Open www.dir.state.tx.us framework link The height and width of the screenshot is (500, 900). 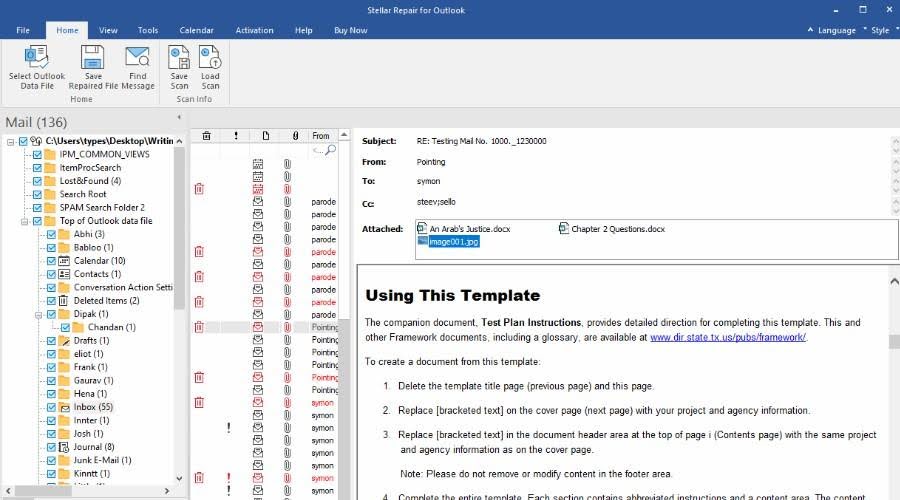click(x=728, y=337)
